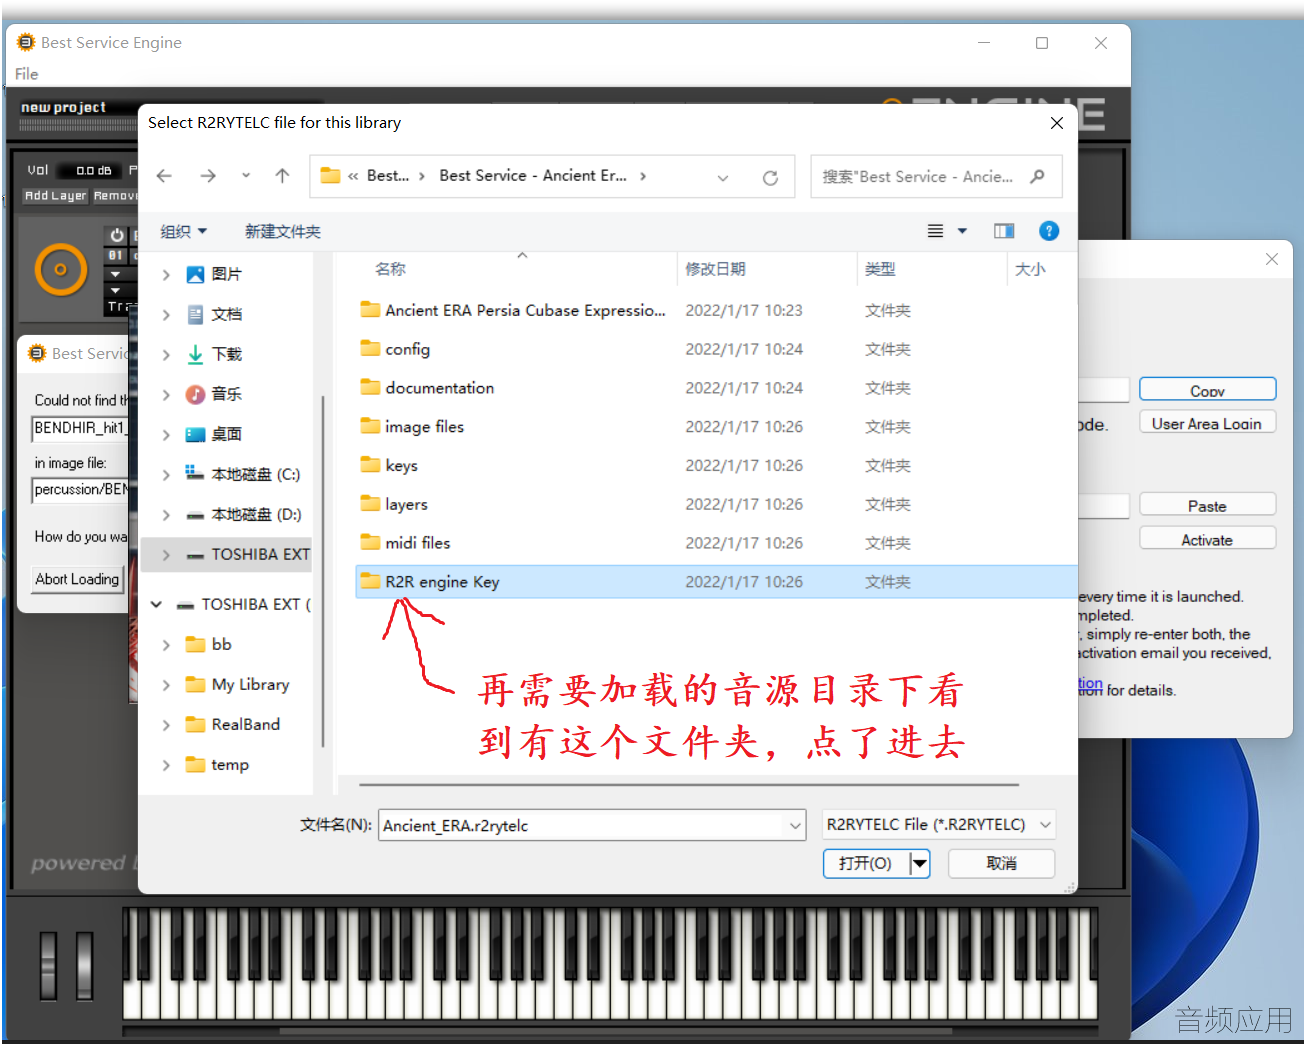This screenshot has width=1304, height=1044.
Task: Open view options dropdown arrow
Action: 962,231
